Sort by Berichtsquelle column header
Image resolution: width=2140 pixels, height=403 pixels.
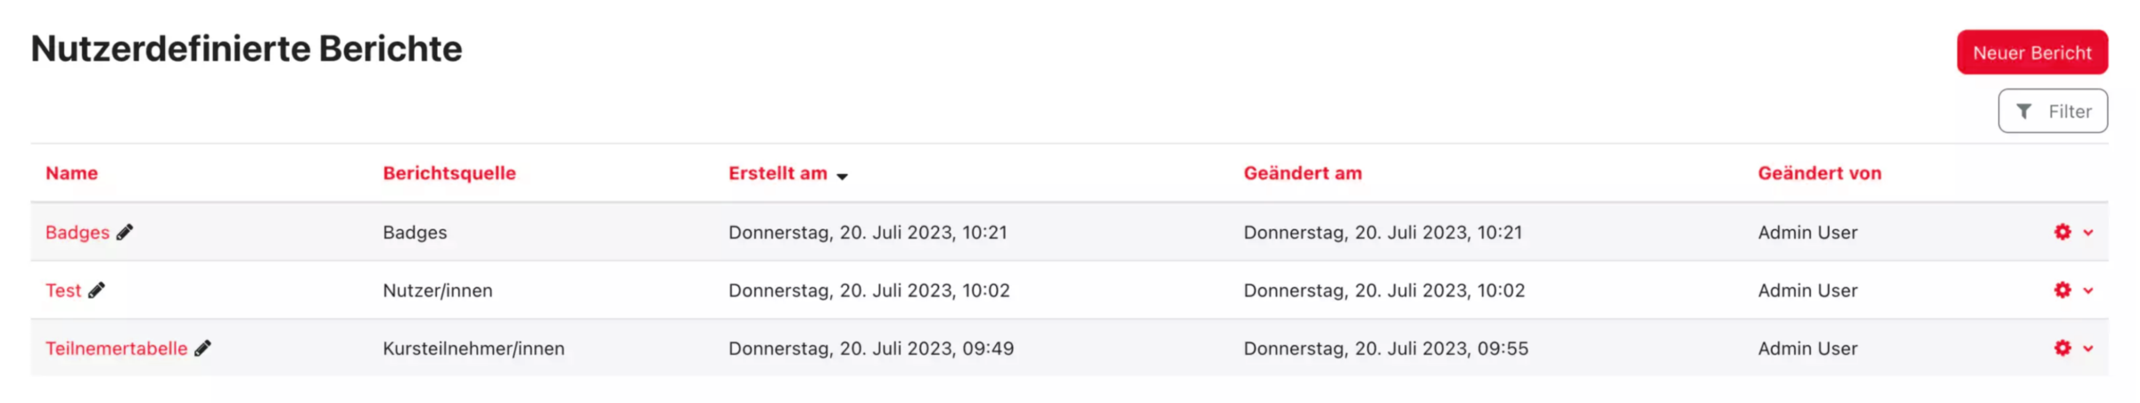tap(449, 173)
